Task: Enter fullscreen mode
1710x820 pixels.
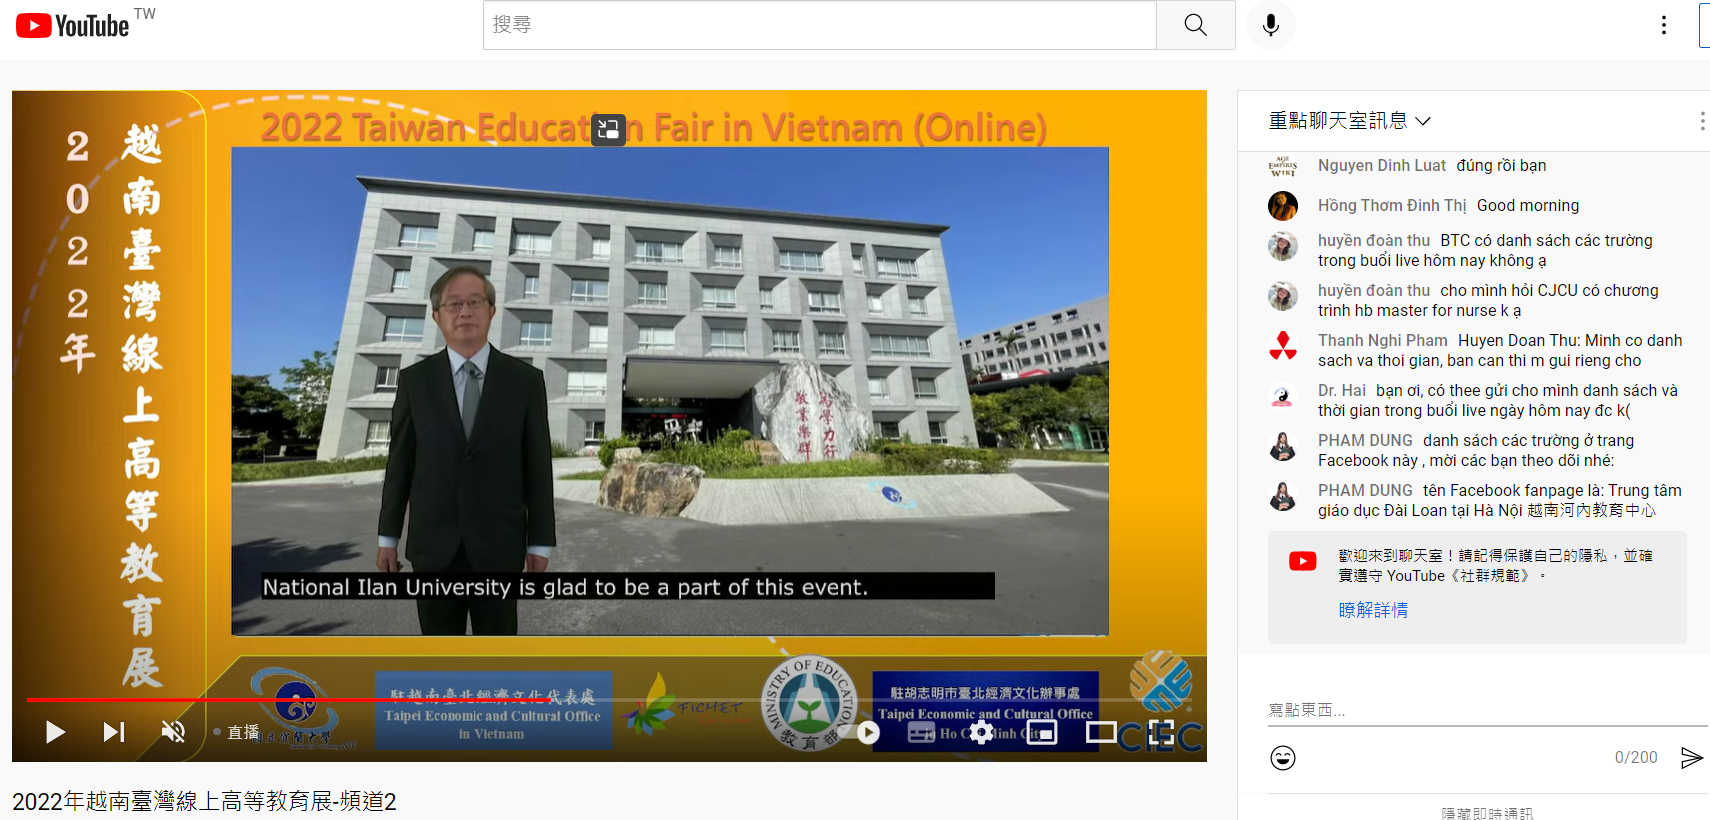Action: (x=1161, y=732)
